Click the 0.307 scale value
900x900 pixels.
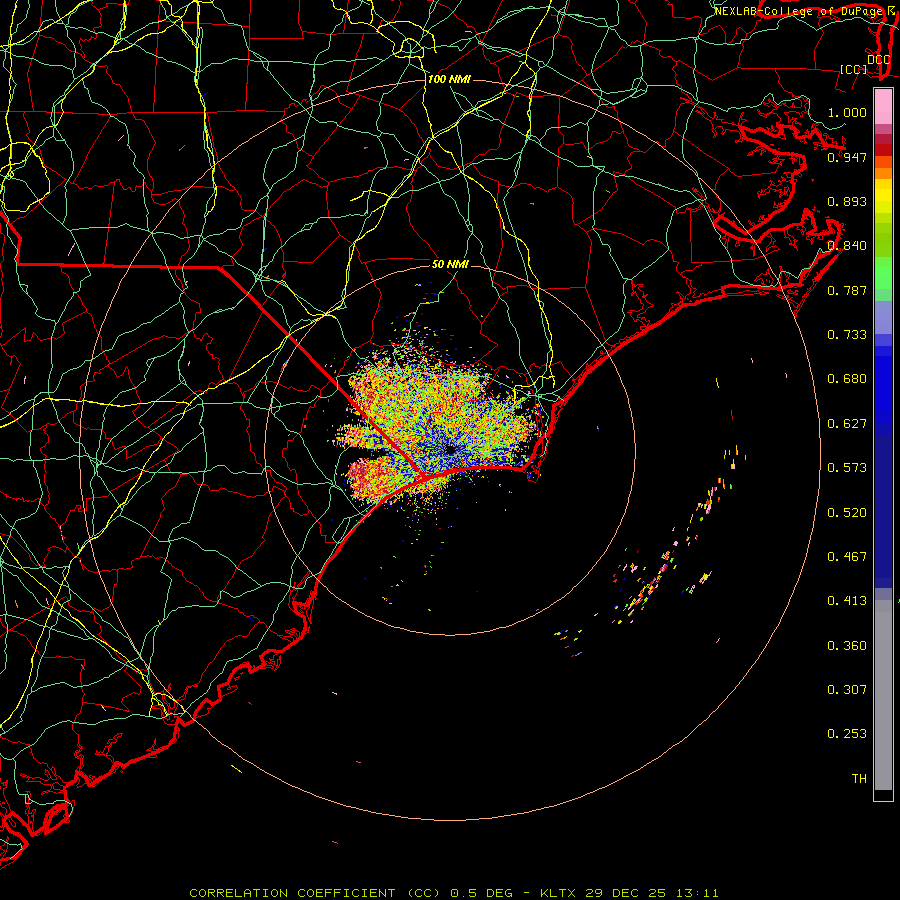pyautogui.click(x=847, y=690)
